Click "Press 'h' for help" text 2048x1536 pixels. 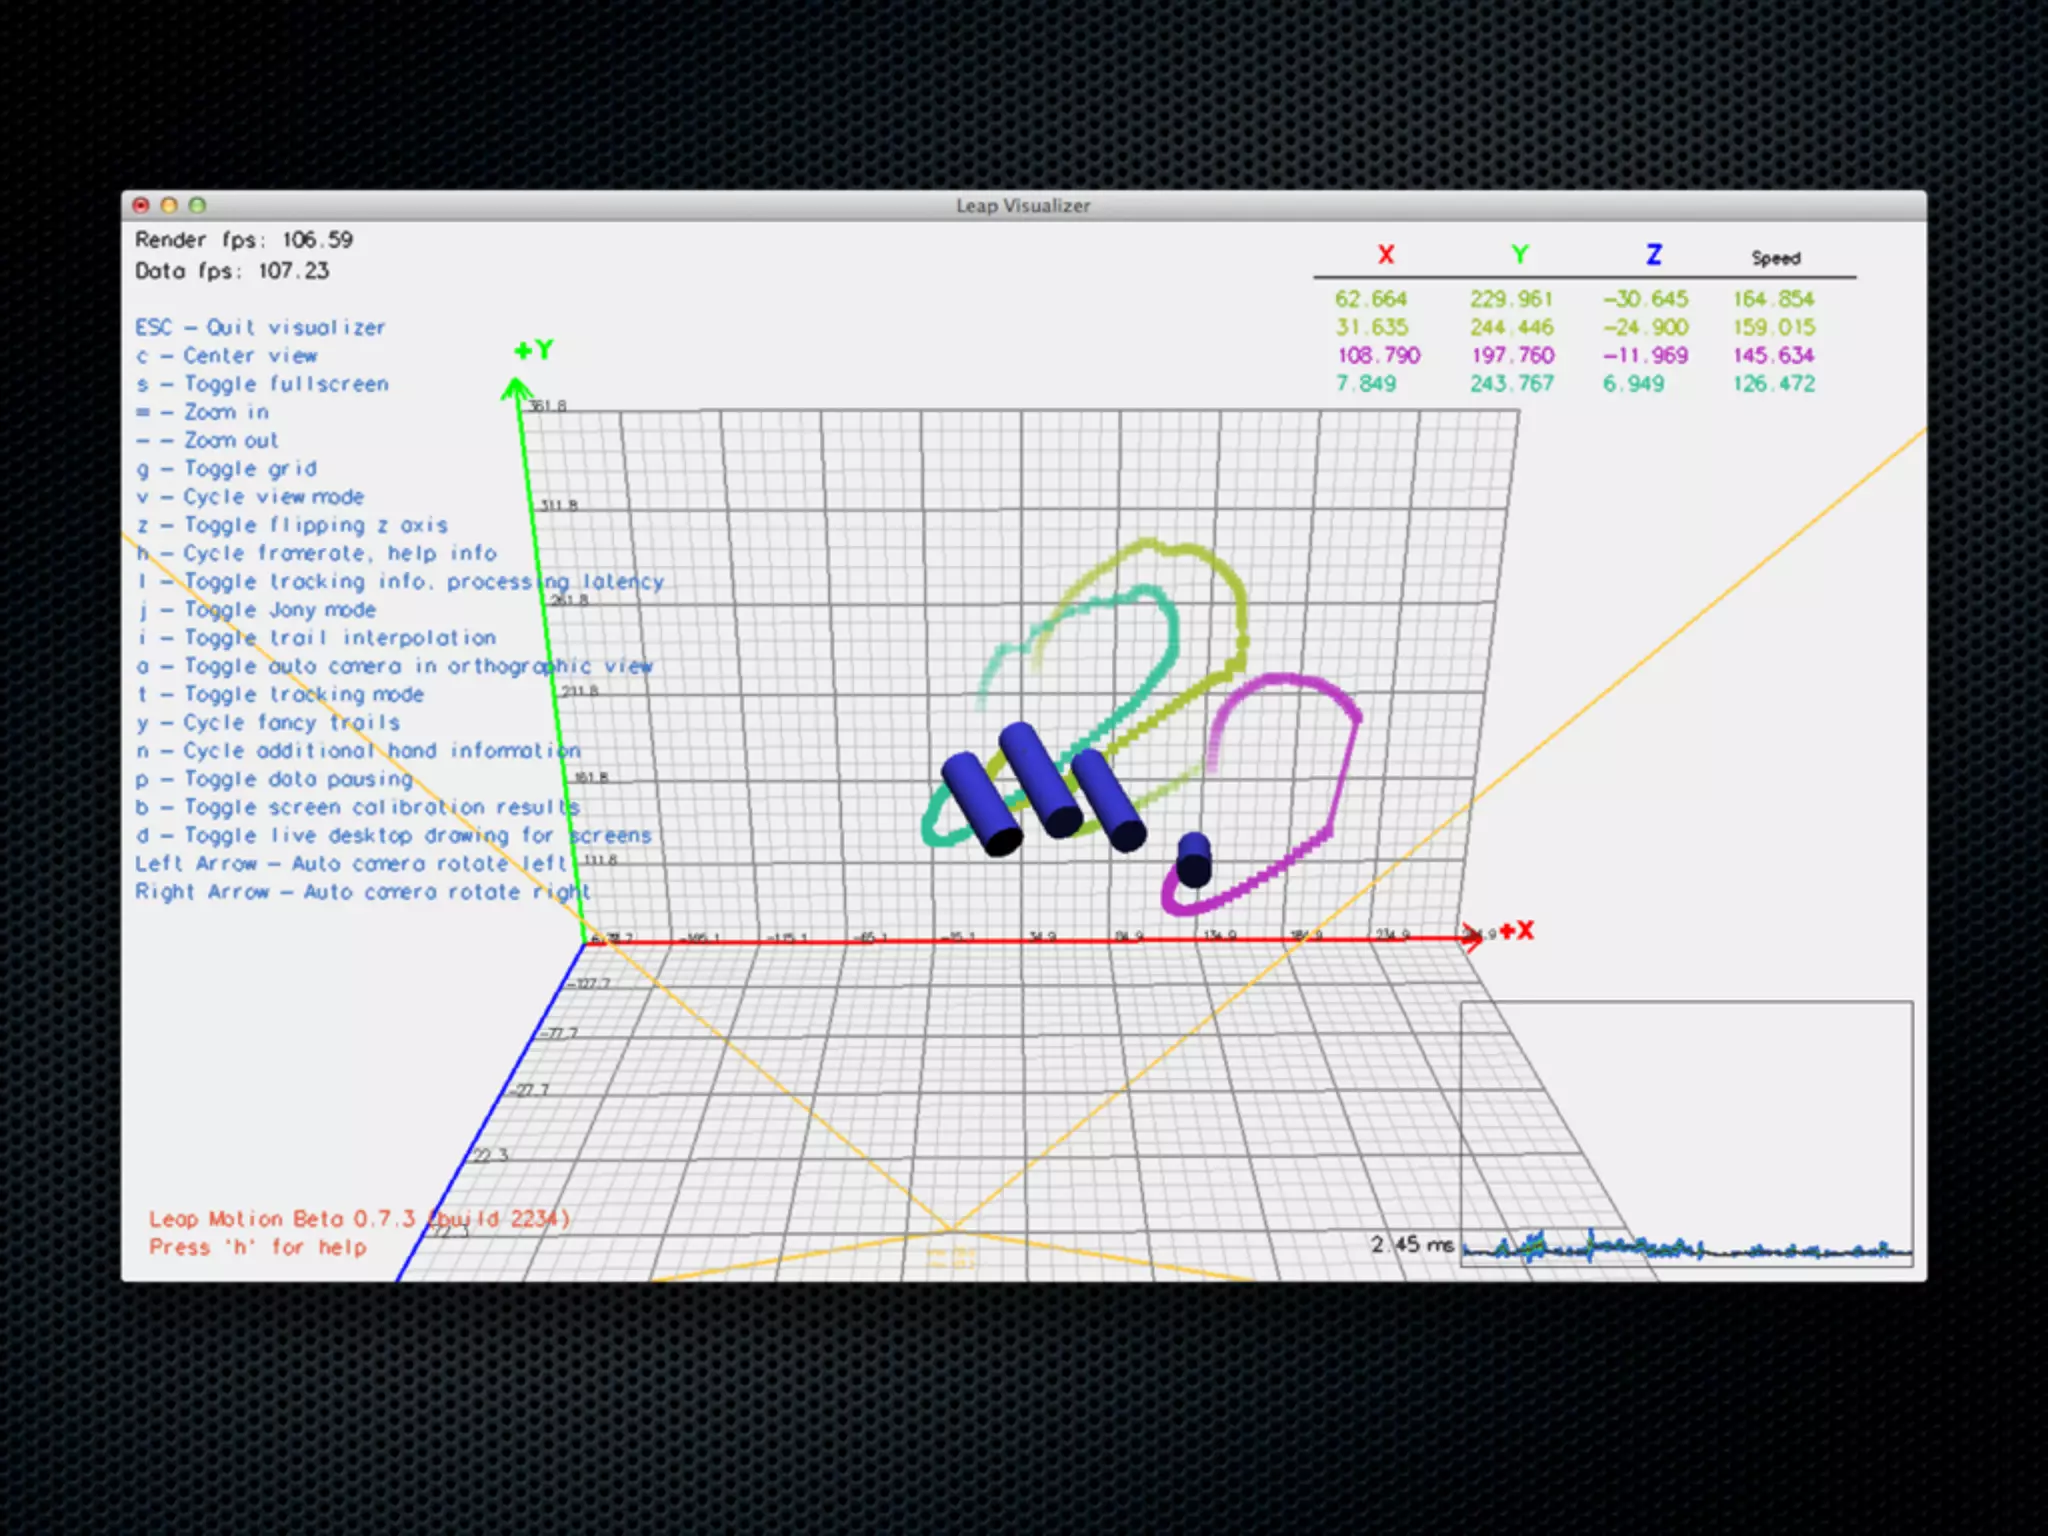(257, 1247)
